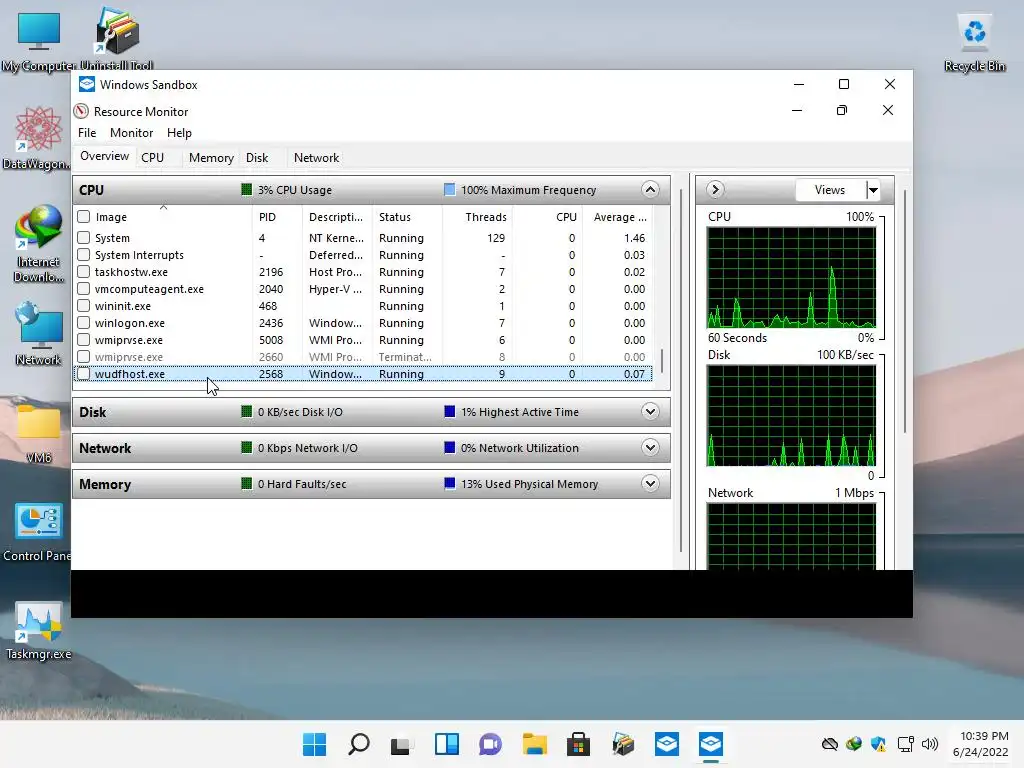This screenshot has height=768, width=1024.
Task: Open Network desktop icon
Action: pyautogui.click(x=39, y=334)
